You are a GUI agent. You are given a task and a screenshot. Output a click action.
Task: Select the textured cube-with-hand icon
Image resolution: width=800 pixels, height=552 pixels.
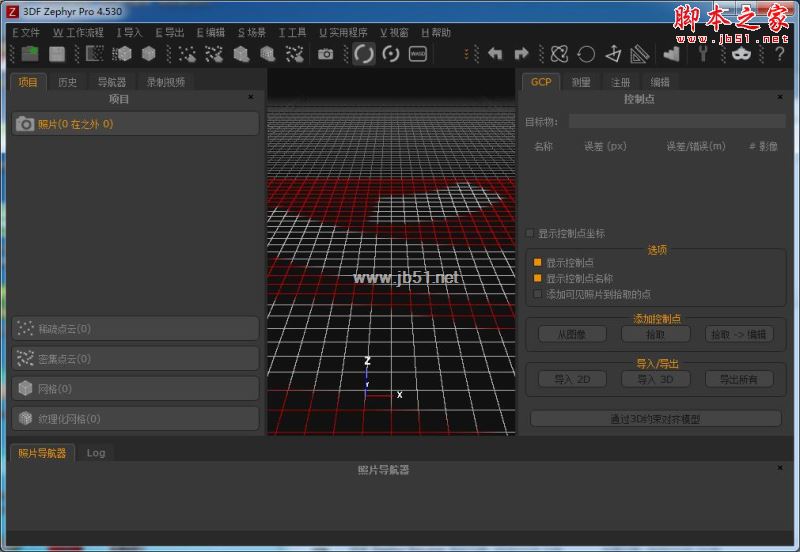point(267,54)
